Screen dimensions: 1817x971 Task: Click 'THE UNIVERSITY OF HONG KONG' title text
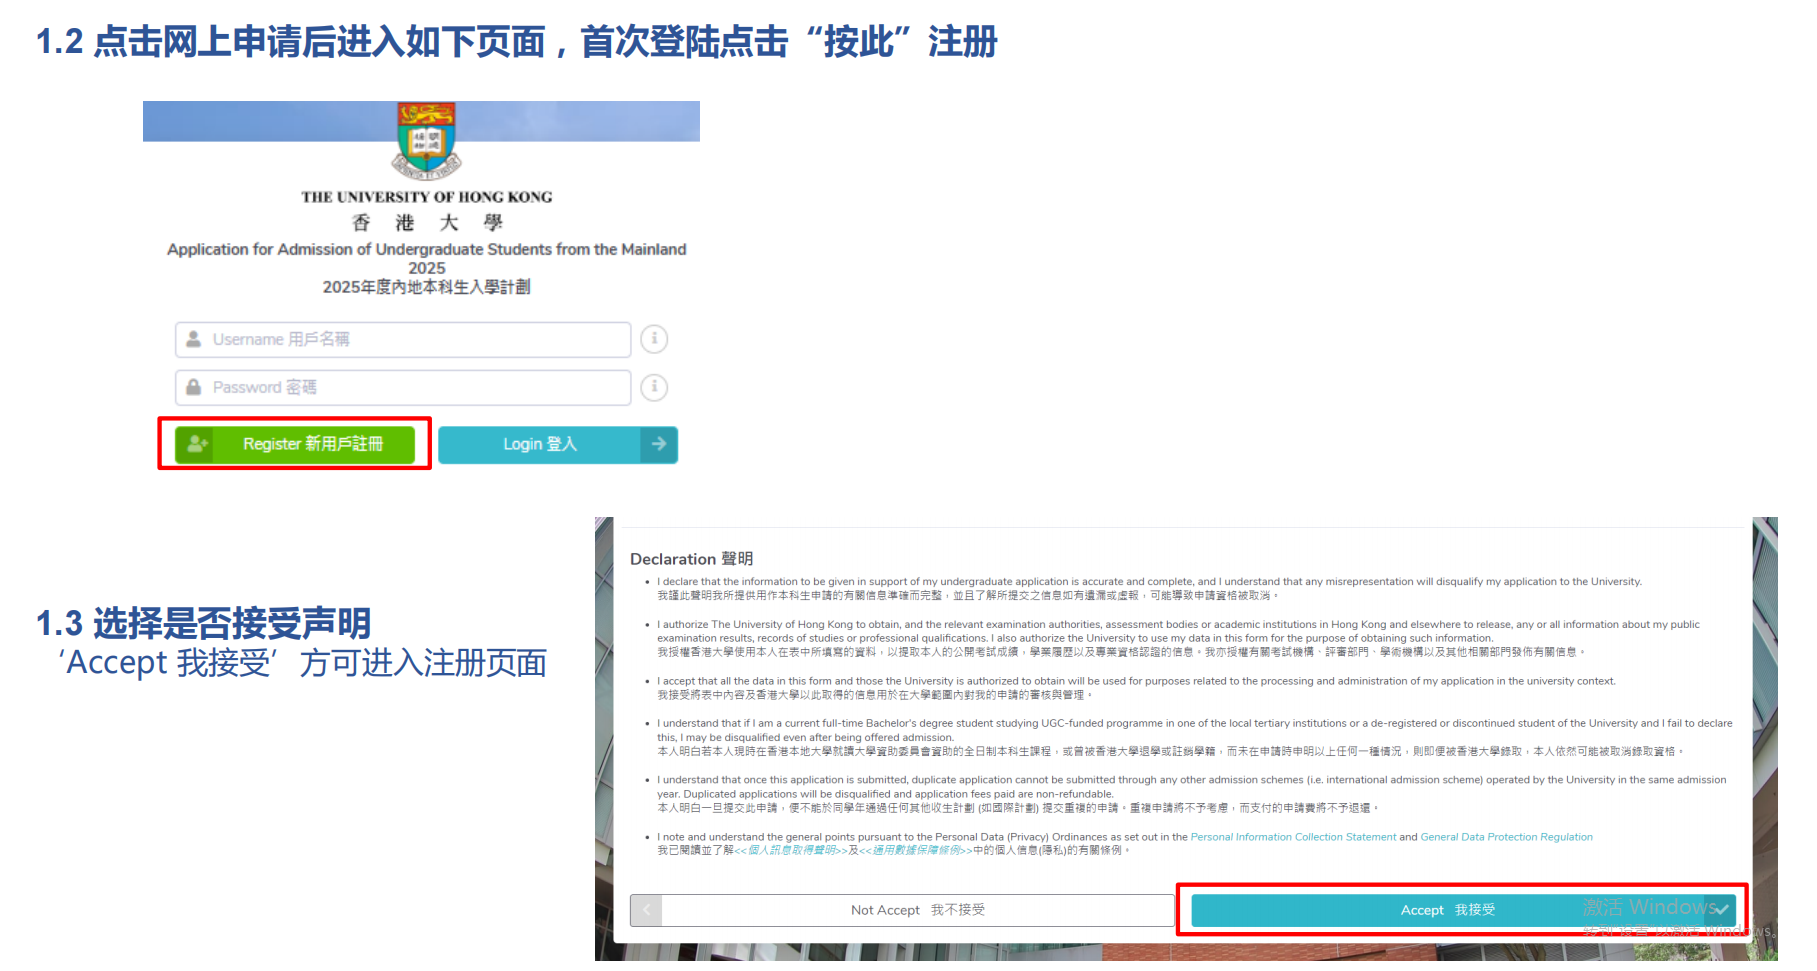pos(427,197)
